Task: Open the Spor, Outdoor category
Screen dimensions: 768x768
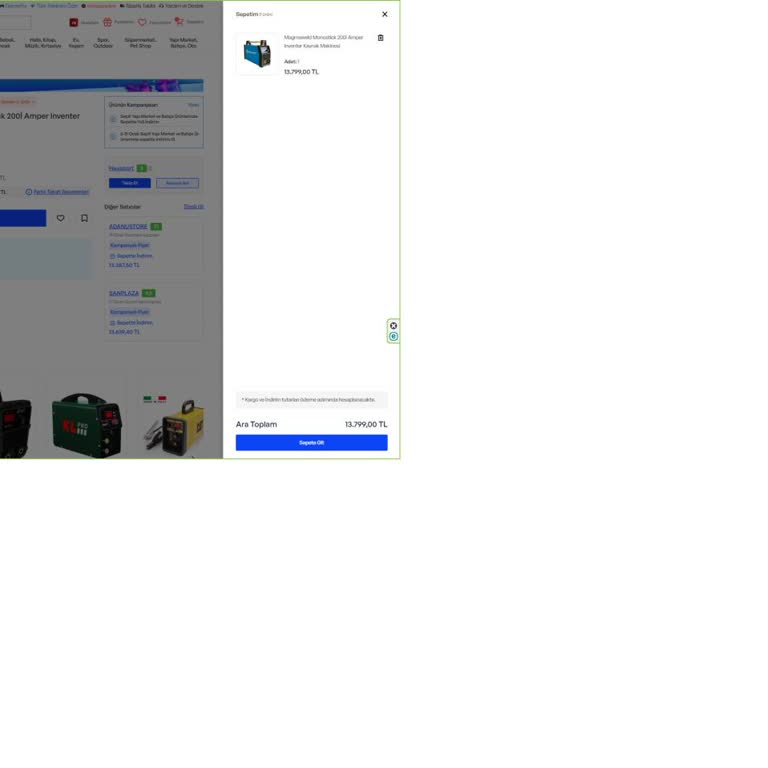Action: [103, 43]
